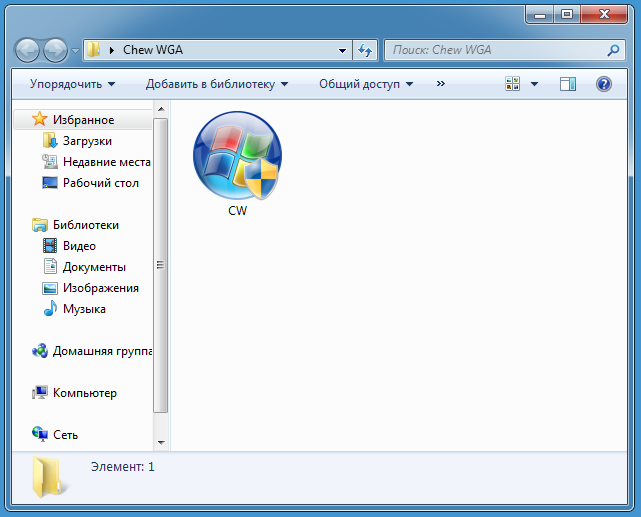Viewport: 641px width, 517px height.
Task: Open Загрузки folder in favorites
Action: (86, 141)
